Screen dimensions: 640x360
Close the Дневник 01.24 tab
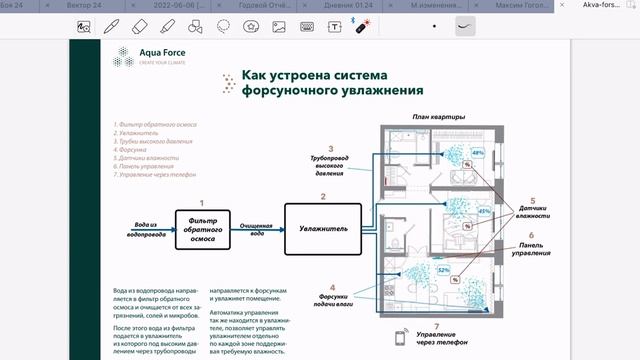(x=305, y=5)
